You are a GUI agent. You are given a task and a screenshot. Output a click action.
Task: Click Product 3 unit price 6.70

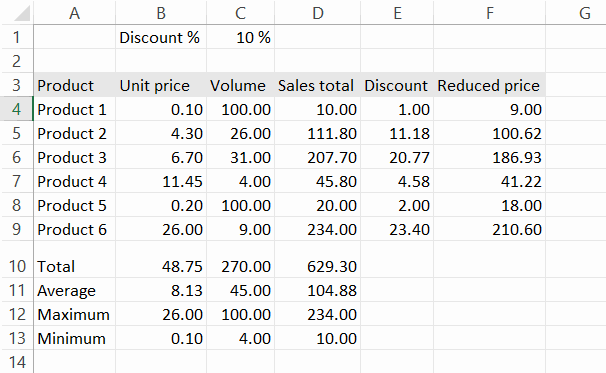point(161,157)
